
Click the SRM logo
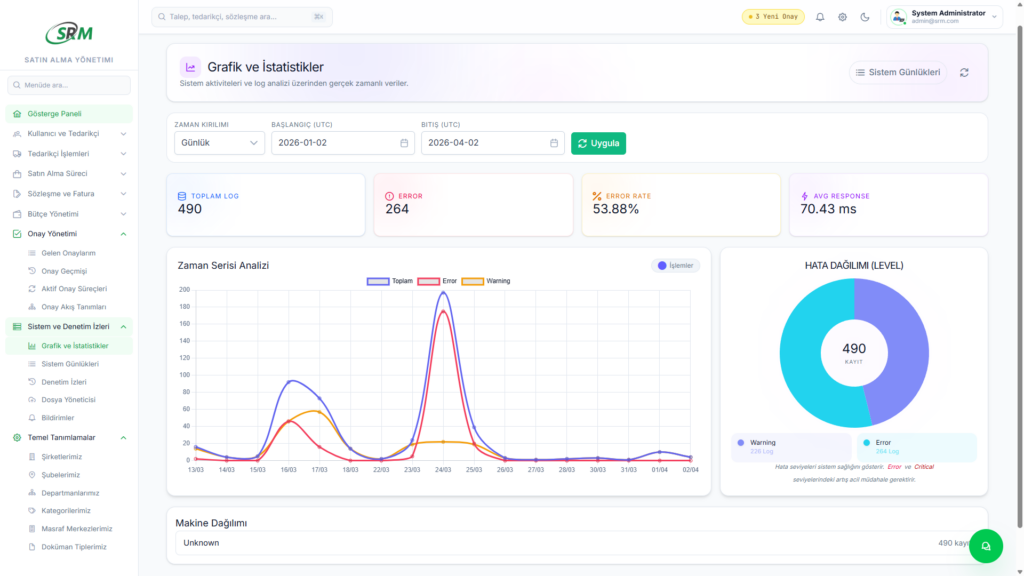(x=68, y=33)
